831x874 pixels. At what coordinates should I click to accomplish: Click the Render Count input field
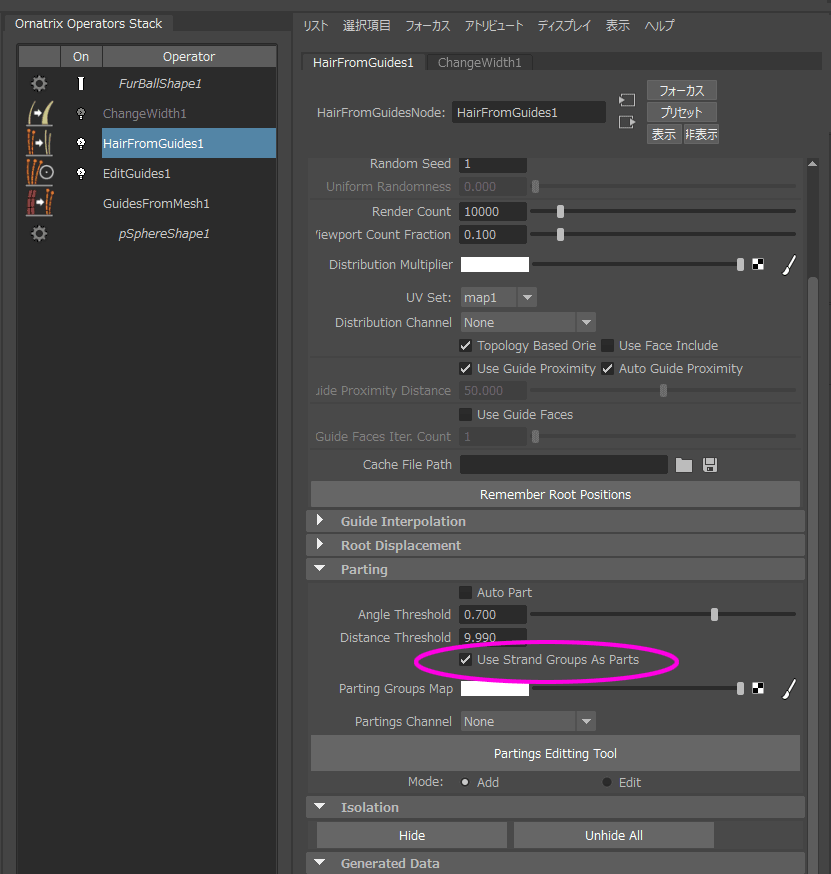click(493, 211)
